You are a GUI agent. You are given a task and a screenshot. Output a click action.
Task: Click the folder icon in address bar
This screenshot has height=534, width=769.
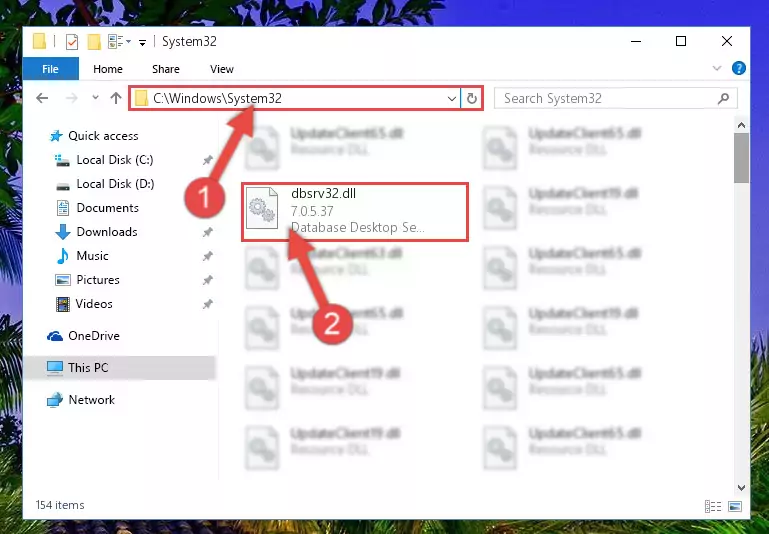[x=142, y=99]
